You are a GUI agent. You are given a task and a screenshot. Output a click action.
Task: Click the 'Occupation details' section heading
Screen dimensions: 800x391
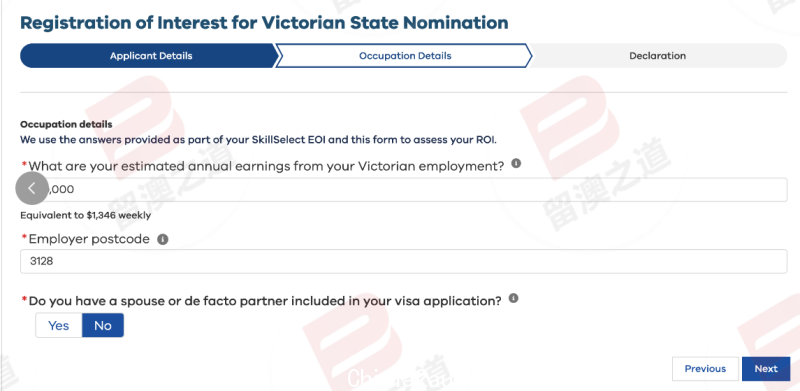tap(66, 125)
